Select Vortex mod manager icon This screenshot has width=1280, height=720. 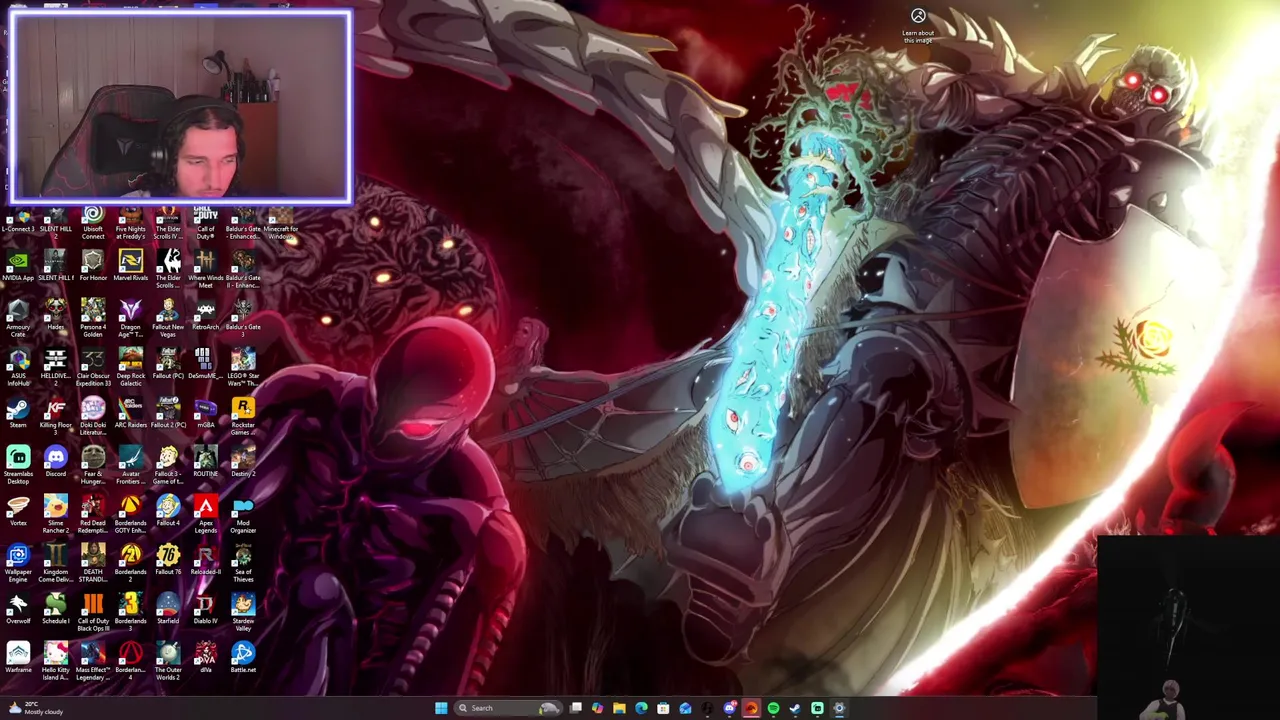click(18, 510)
